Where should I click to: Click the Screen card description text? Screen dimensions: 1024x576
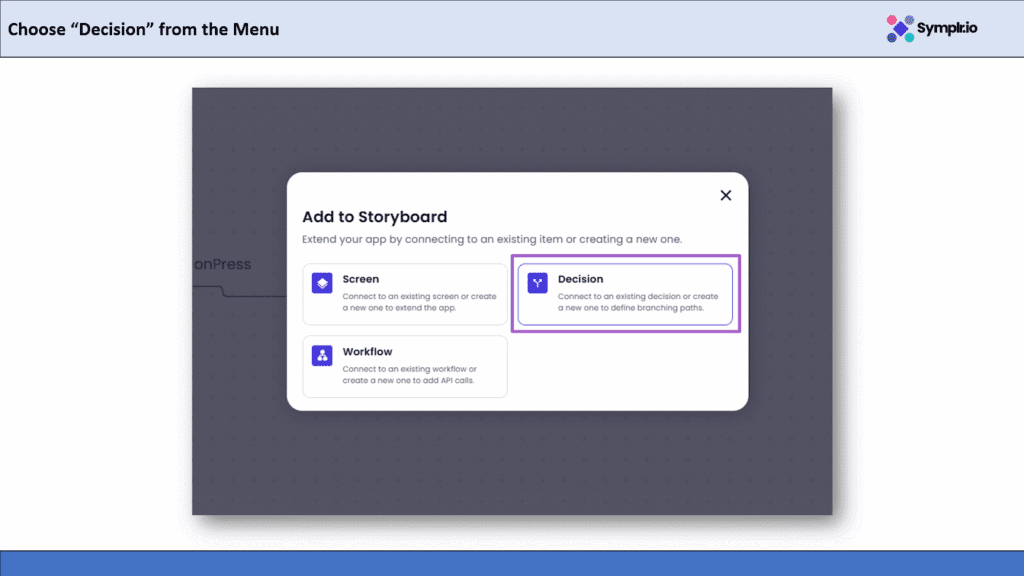[418, 302]
